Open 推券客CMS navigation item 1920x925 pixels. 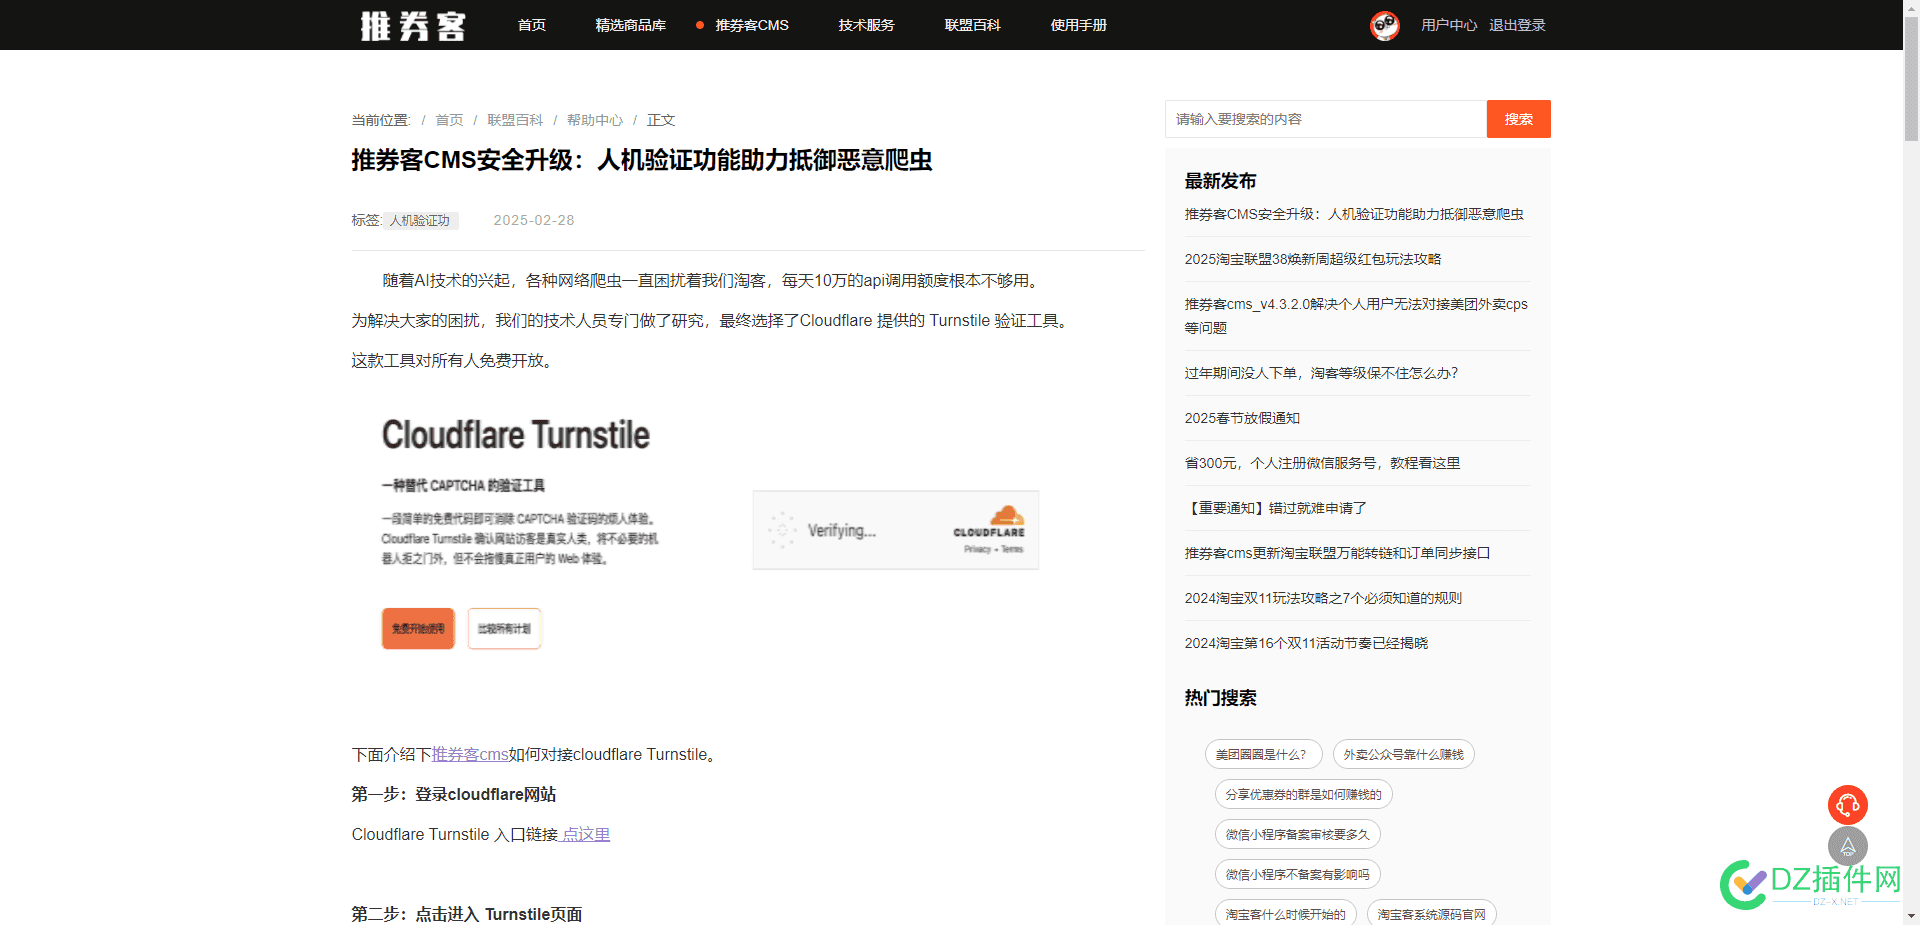click(x=752, y=25)
